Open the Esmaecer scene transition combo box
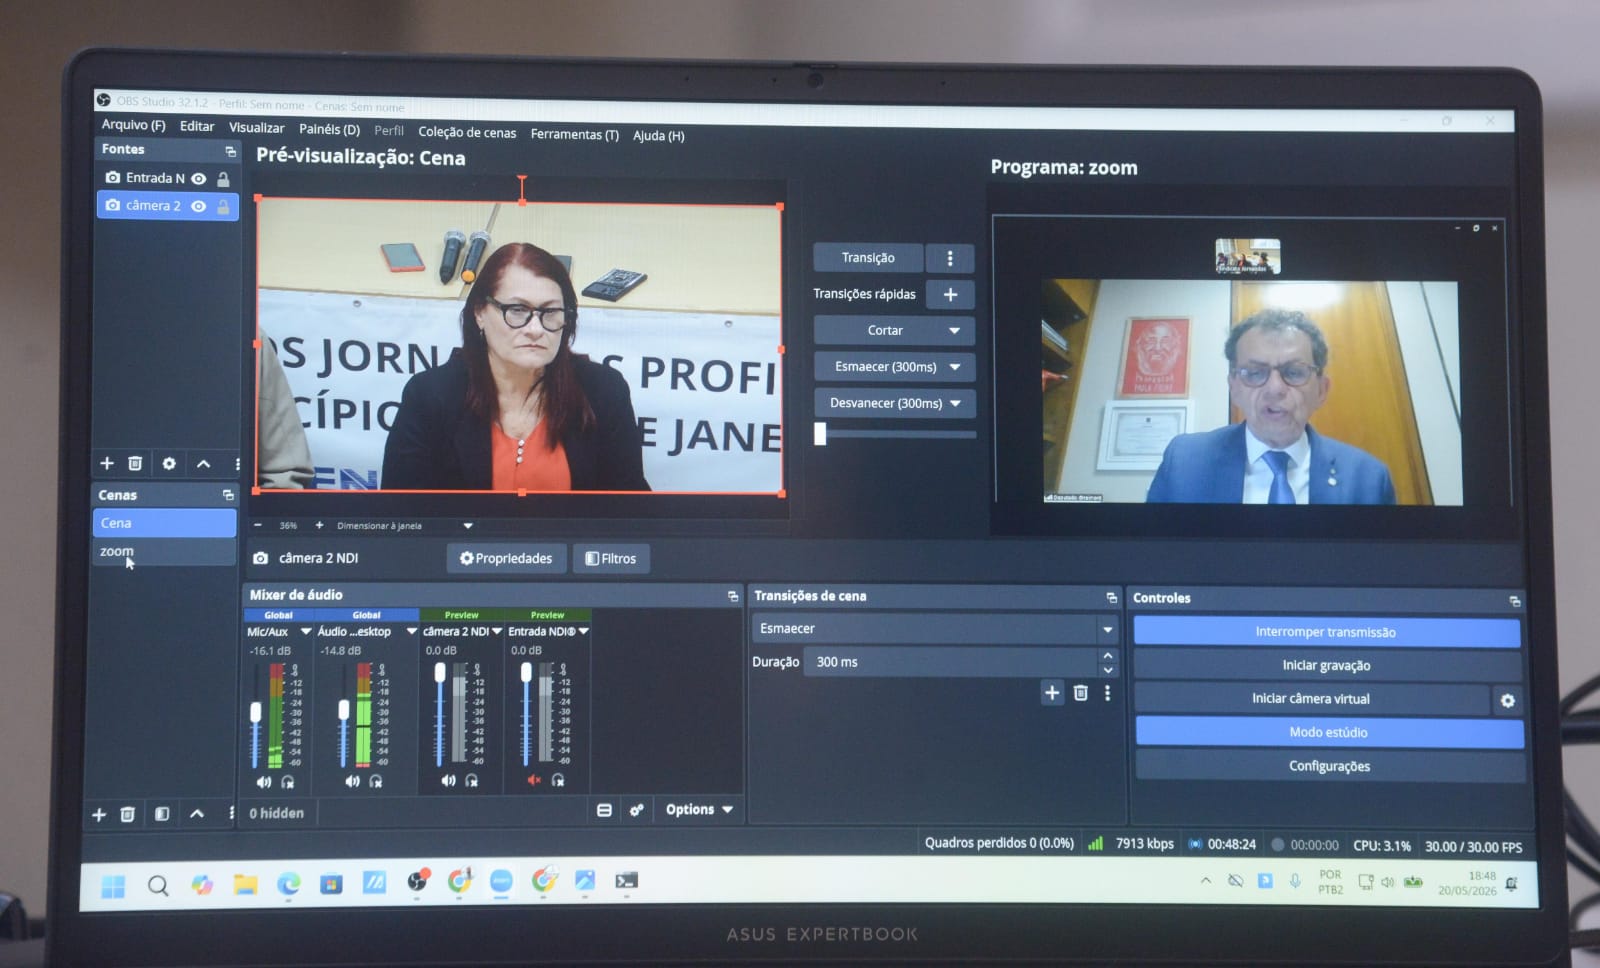Screen dimensions: 1600x968 tap(934, 629)
